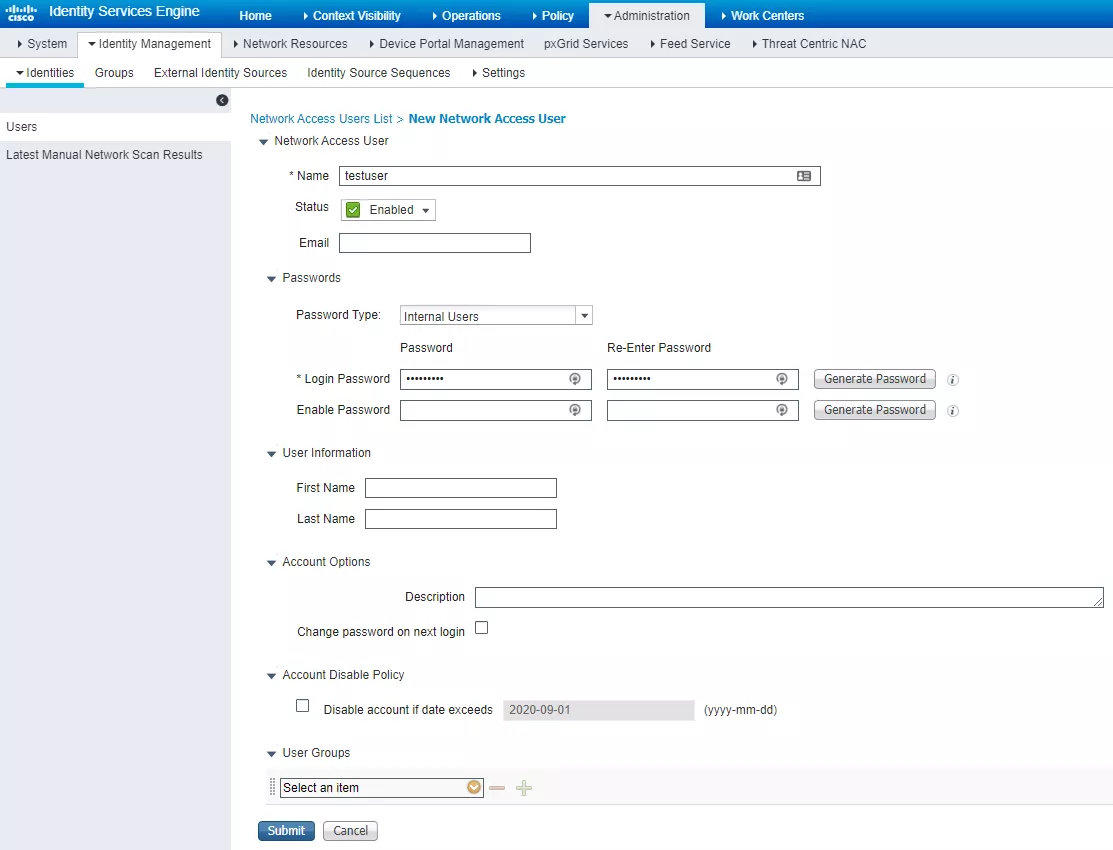Click info icon beside Enable Generate Password
Viewport: 1113px width, 850px height.
tap(953, 411)
